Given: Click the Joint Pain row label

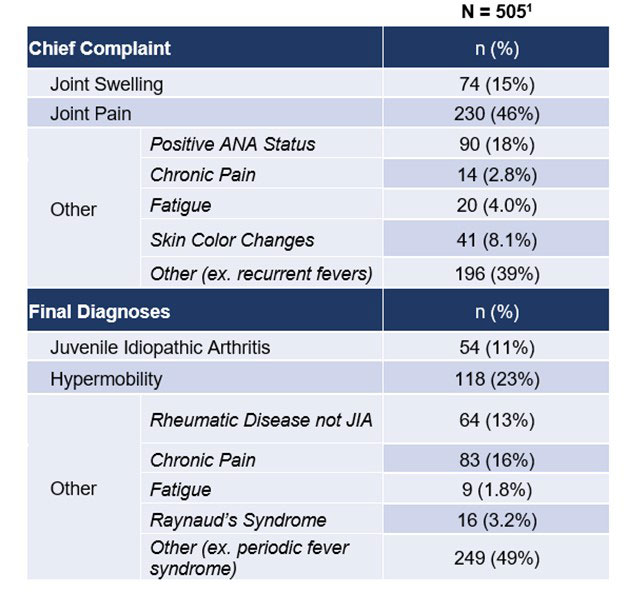Looking at the screenshot, I should pyautogui.click(x=91, y=113).
